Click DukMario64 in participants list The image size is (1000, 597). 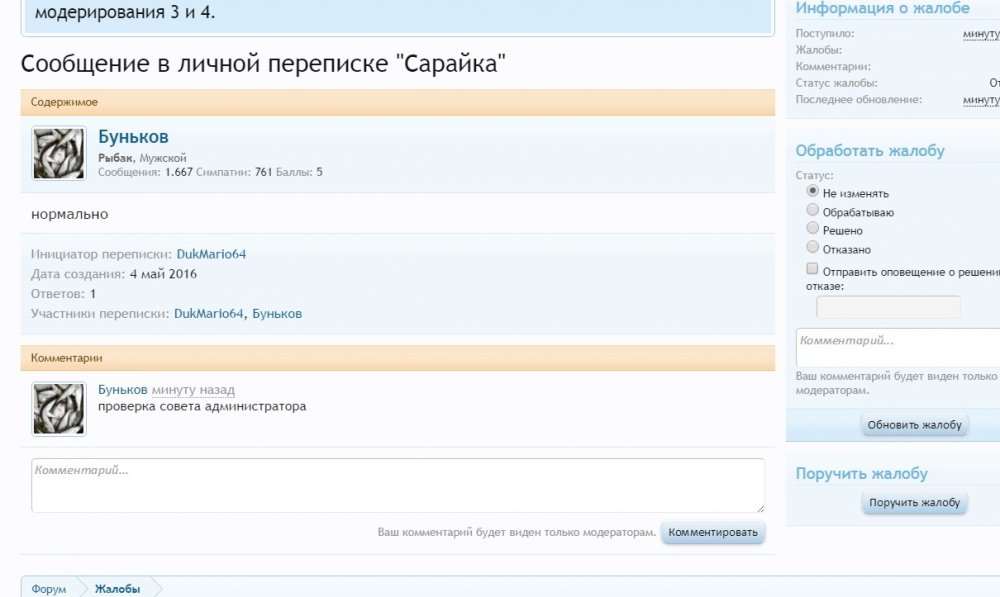click(208, 314)
